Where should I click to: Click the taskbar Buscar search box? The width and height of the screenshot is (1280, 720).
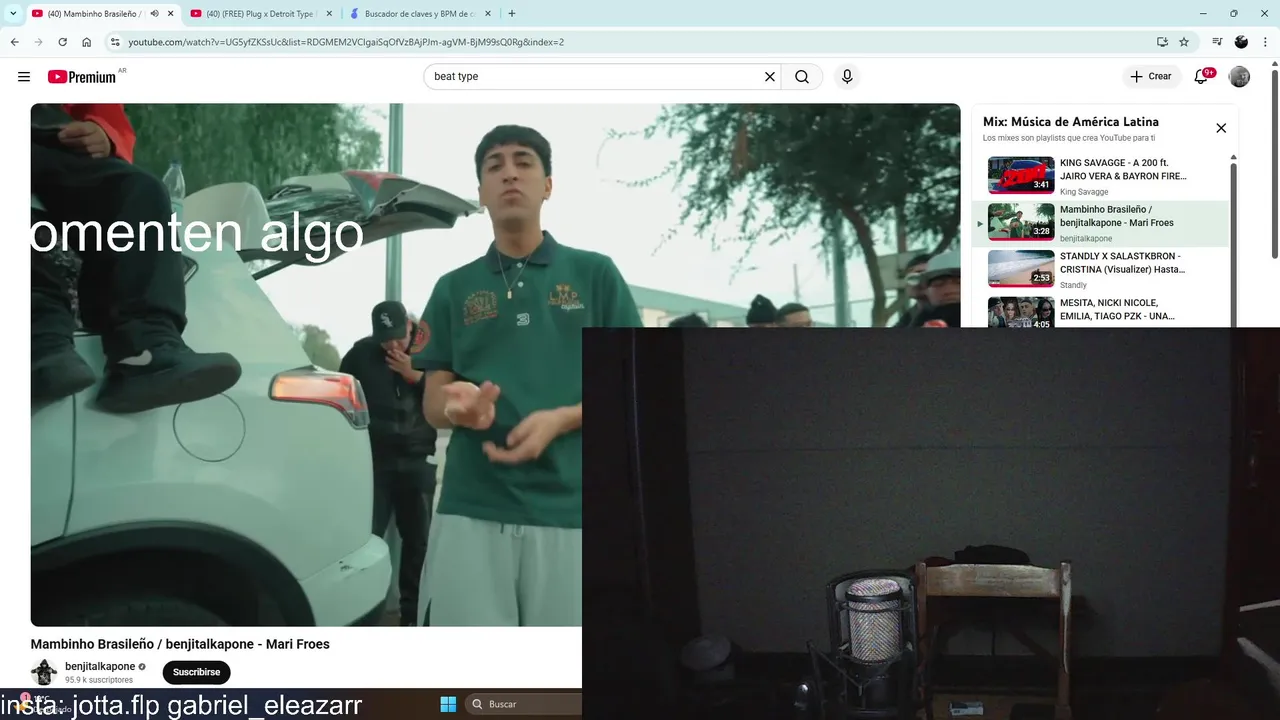click(522, 704)
